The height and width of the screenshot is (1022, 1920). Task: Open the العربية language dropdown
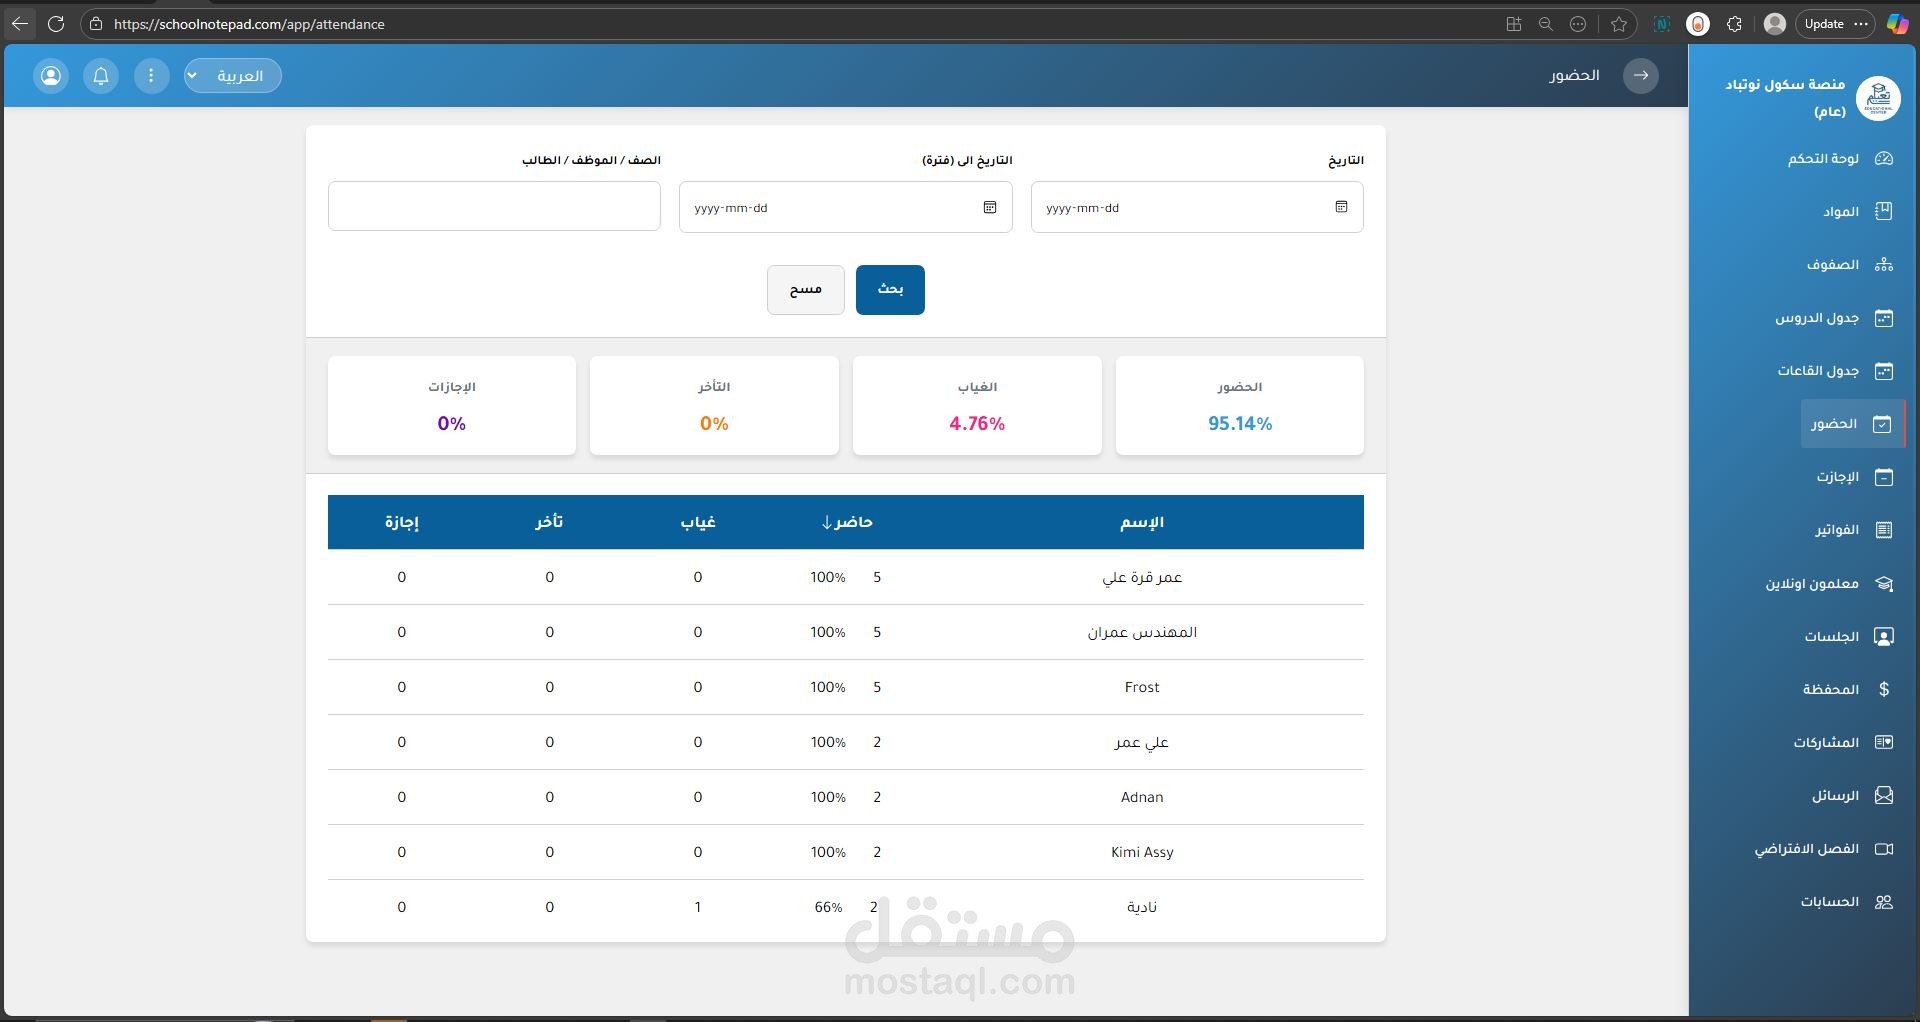click(x=232, y=76)
